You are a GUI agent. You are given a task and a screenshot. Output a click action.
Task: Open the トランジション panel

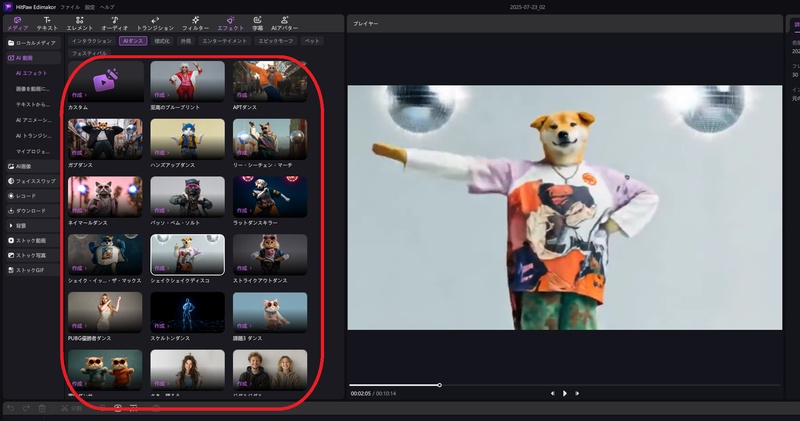(x=155, y=23)
